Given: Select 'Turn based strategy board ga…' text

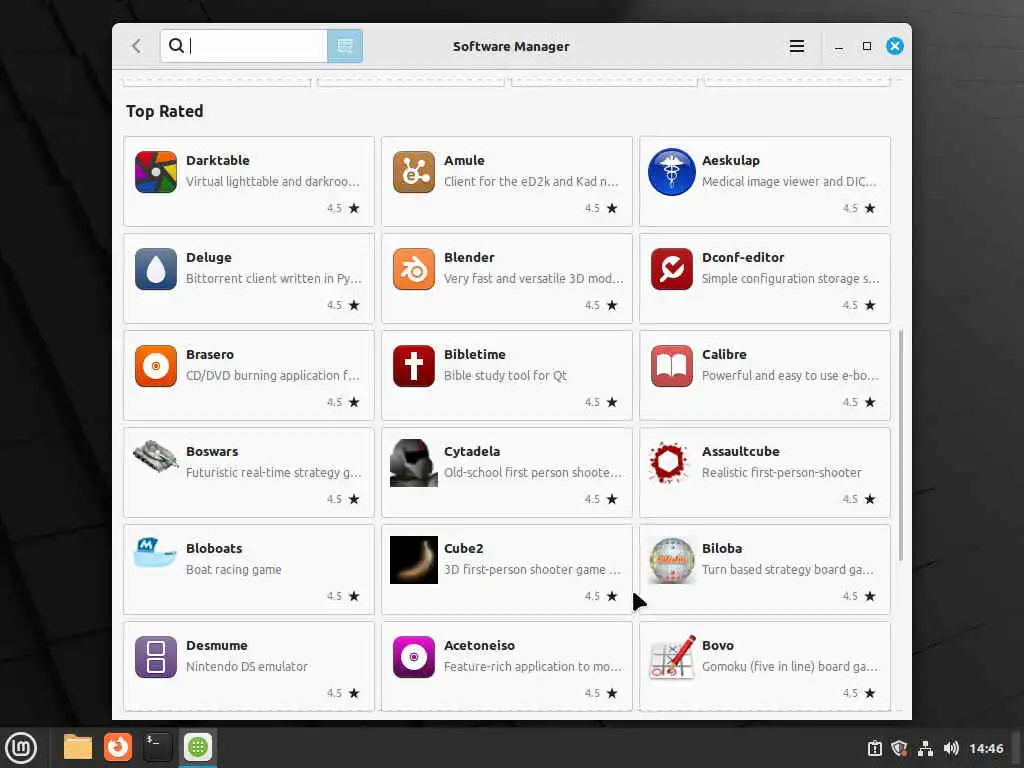Looking at the screenshot, I should pyautogui.click(x=788, y=569).
